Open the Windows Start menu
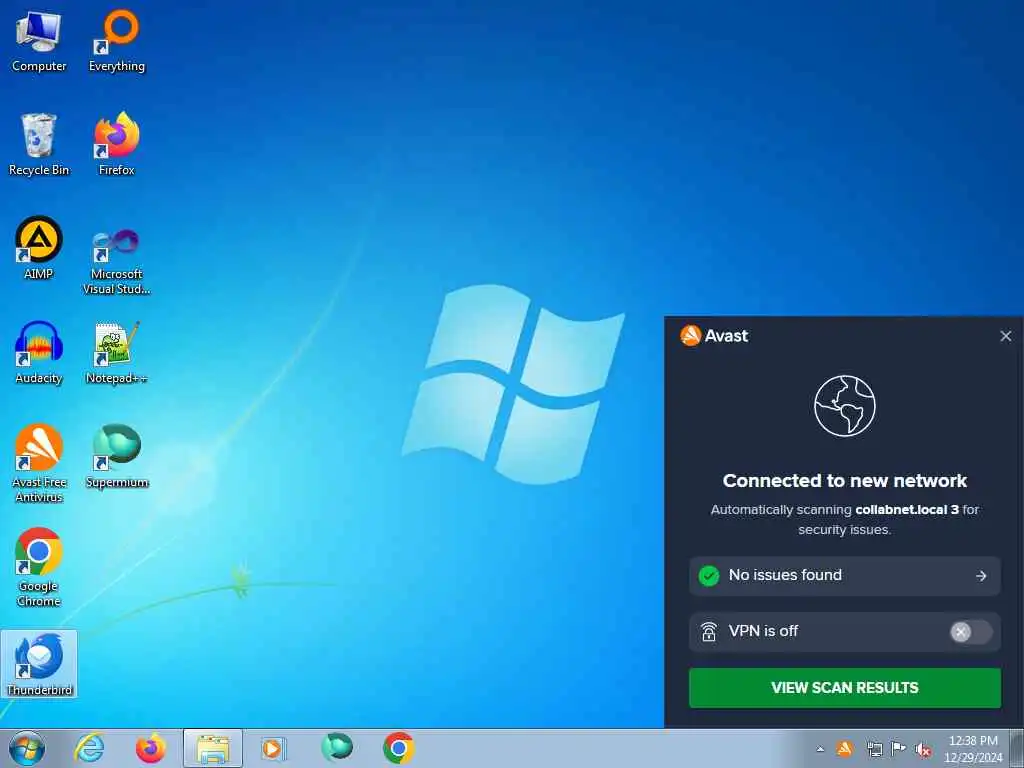Image resolution: width=1024 pixels, height=768 pixels. tap(27, 748)
